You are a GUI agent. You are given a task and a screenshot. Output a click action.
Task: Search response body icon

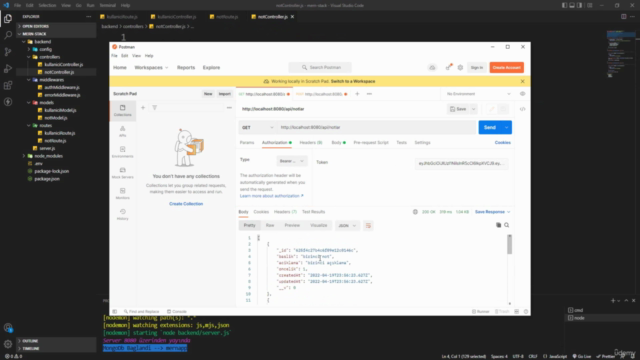507,225
